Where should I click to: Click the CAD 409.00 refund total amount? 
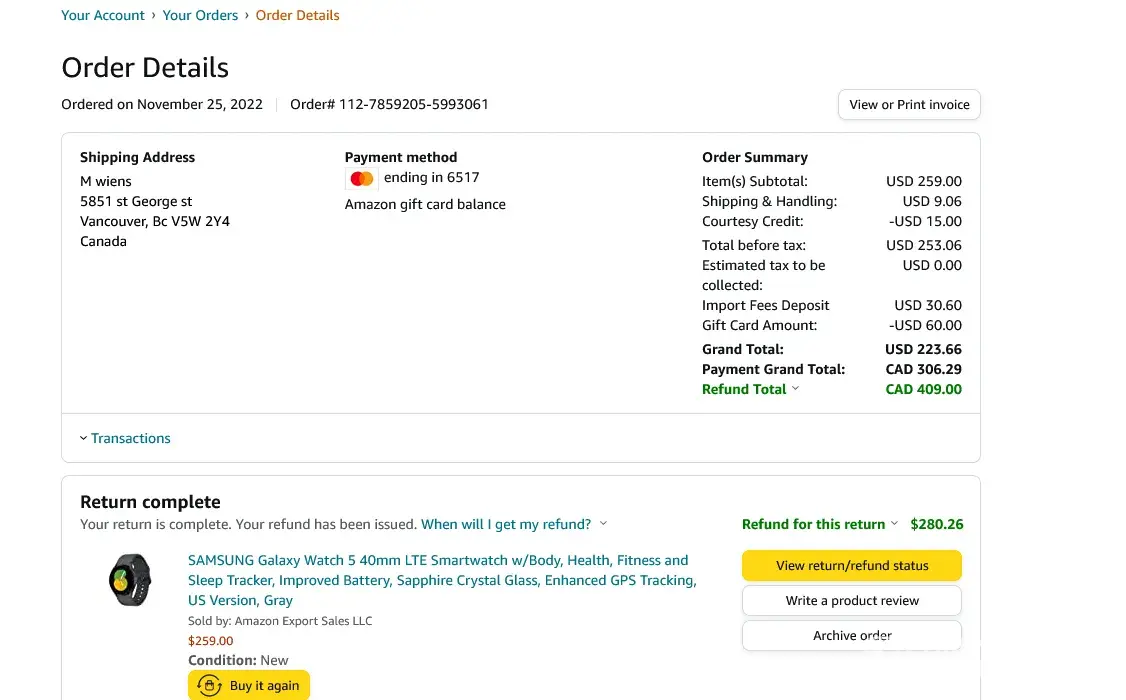pyautogui.click(x=923, y=389)
